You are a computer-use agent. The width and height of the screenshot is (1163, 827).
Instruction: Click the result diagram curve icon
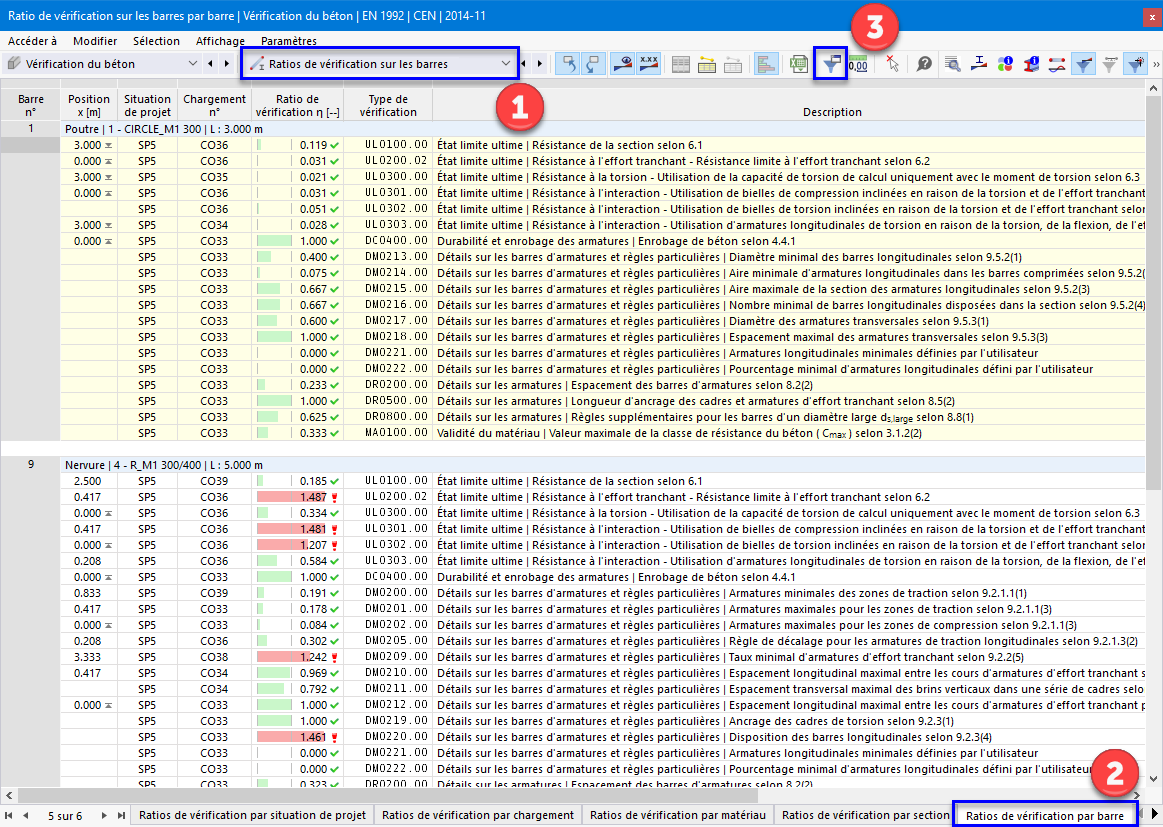1057,65
